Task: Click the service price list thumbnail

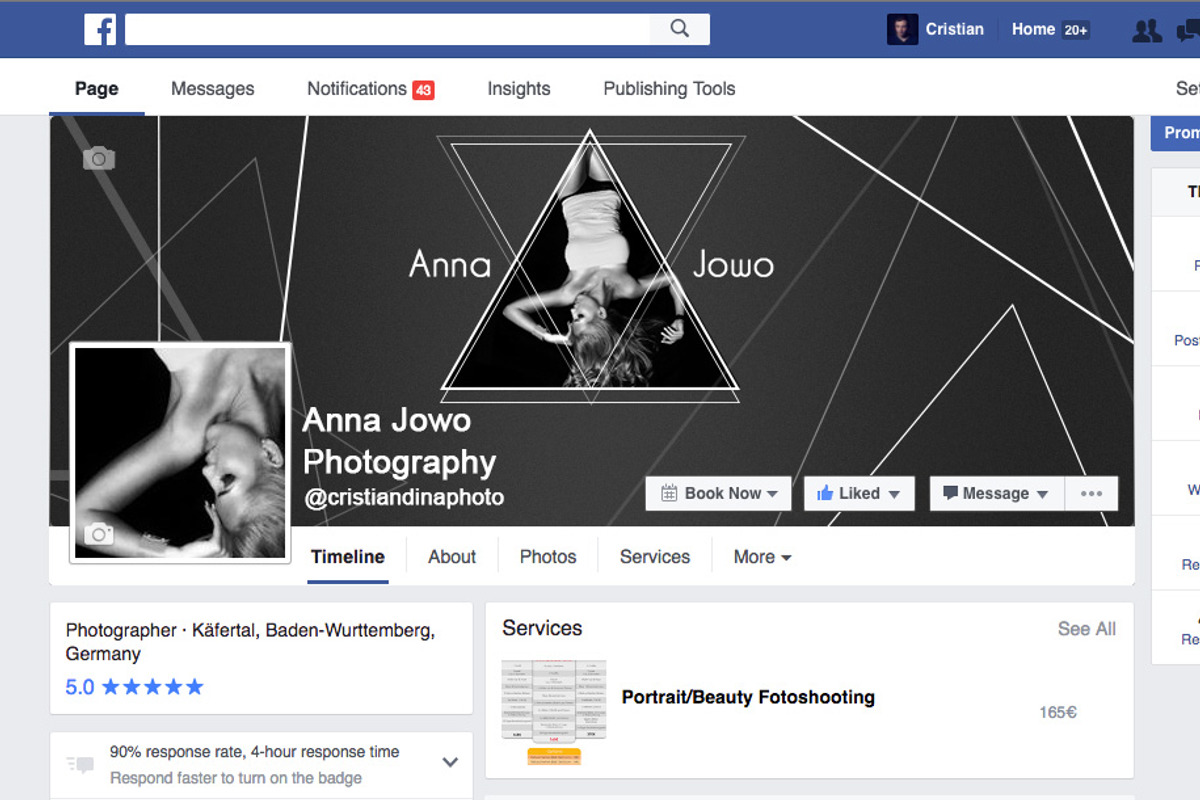Action: pyautogui.click(x=554, y=712)
